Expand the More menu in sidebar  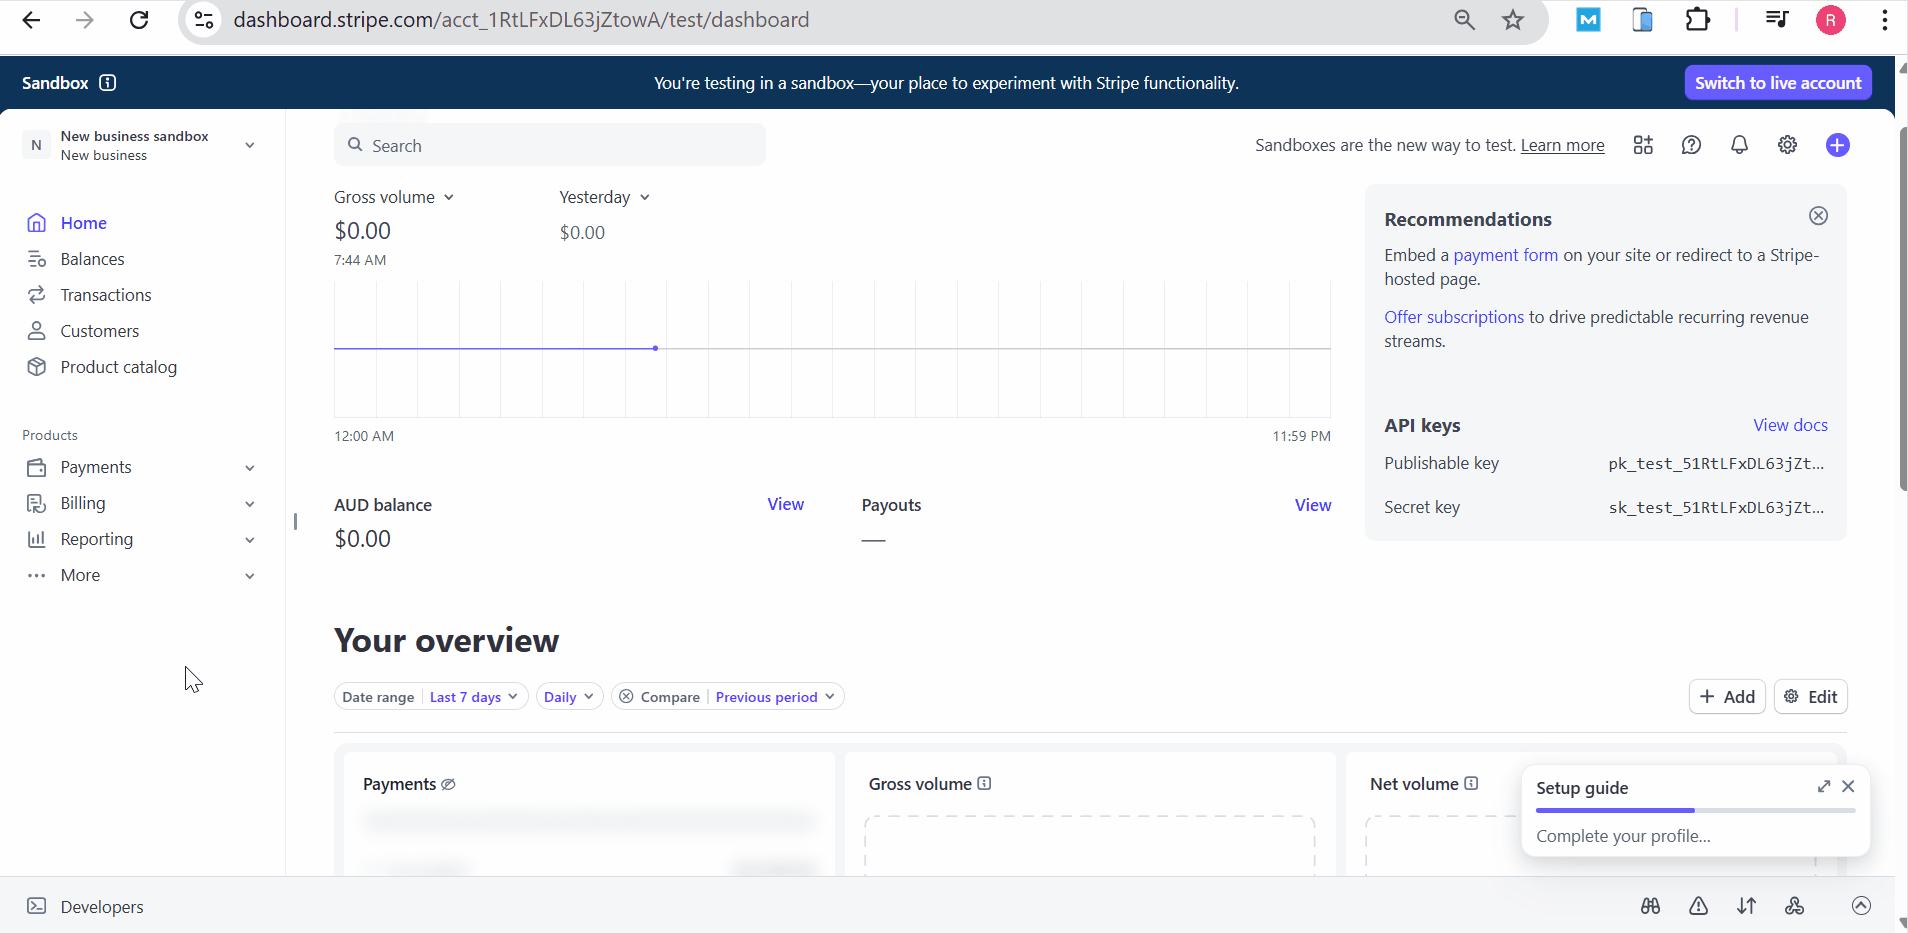tap(141, 575)
